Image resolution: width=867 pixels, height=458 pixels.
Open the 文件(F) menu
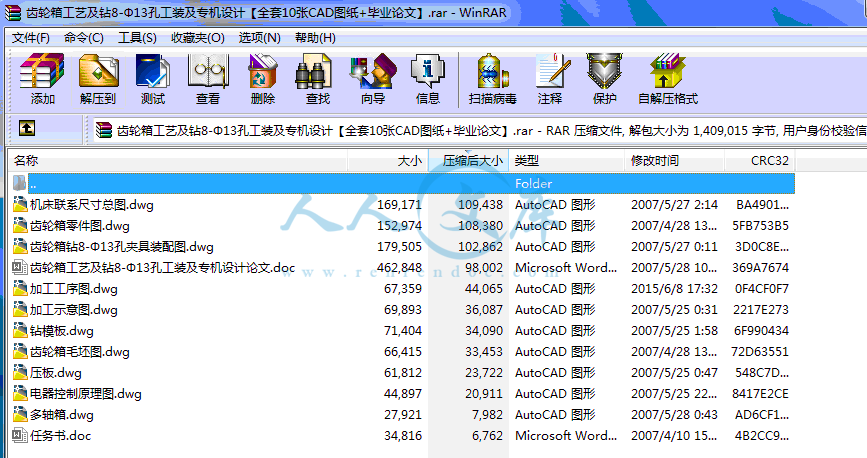click(x=30, y=38)
